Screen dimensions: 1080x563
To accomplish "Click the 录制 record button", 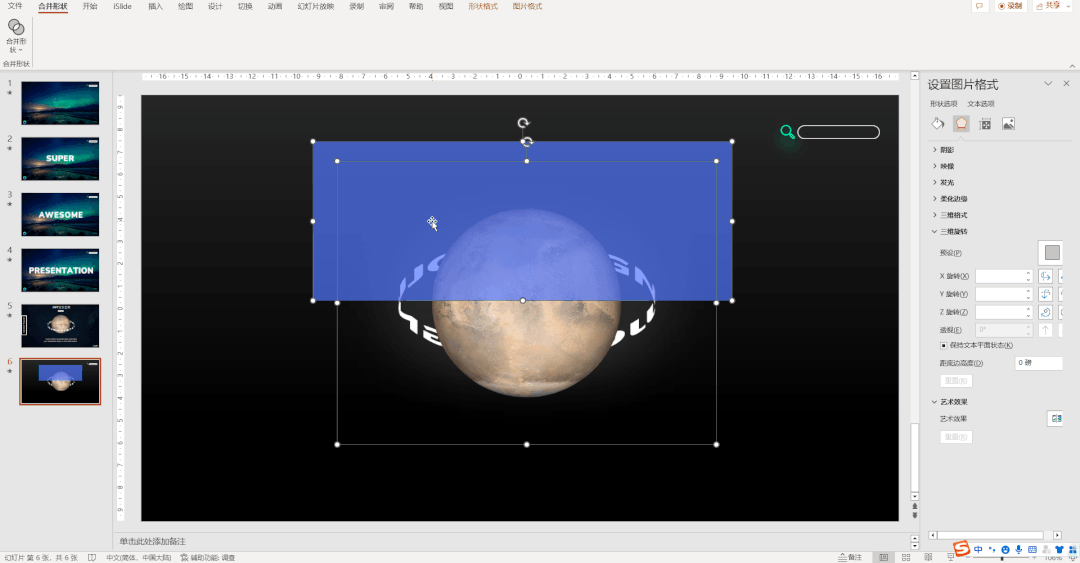I will [1010, 6].
